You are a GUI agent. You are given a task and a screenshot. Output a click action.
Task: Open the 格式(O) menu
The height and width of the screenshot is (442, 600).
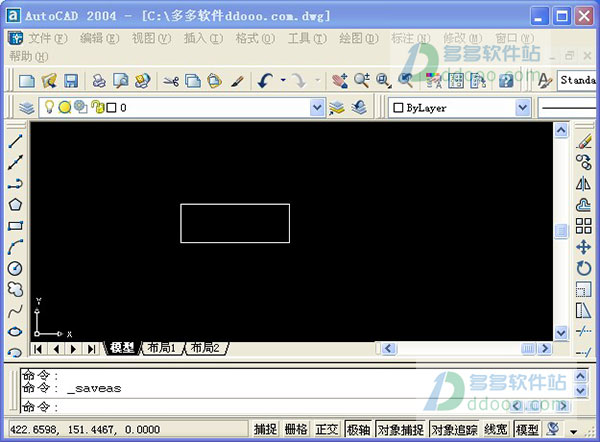255,38
